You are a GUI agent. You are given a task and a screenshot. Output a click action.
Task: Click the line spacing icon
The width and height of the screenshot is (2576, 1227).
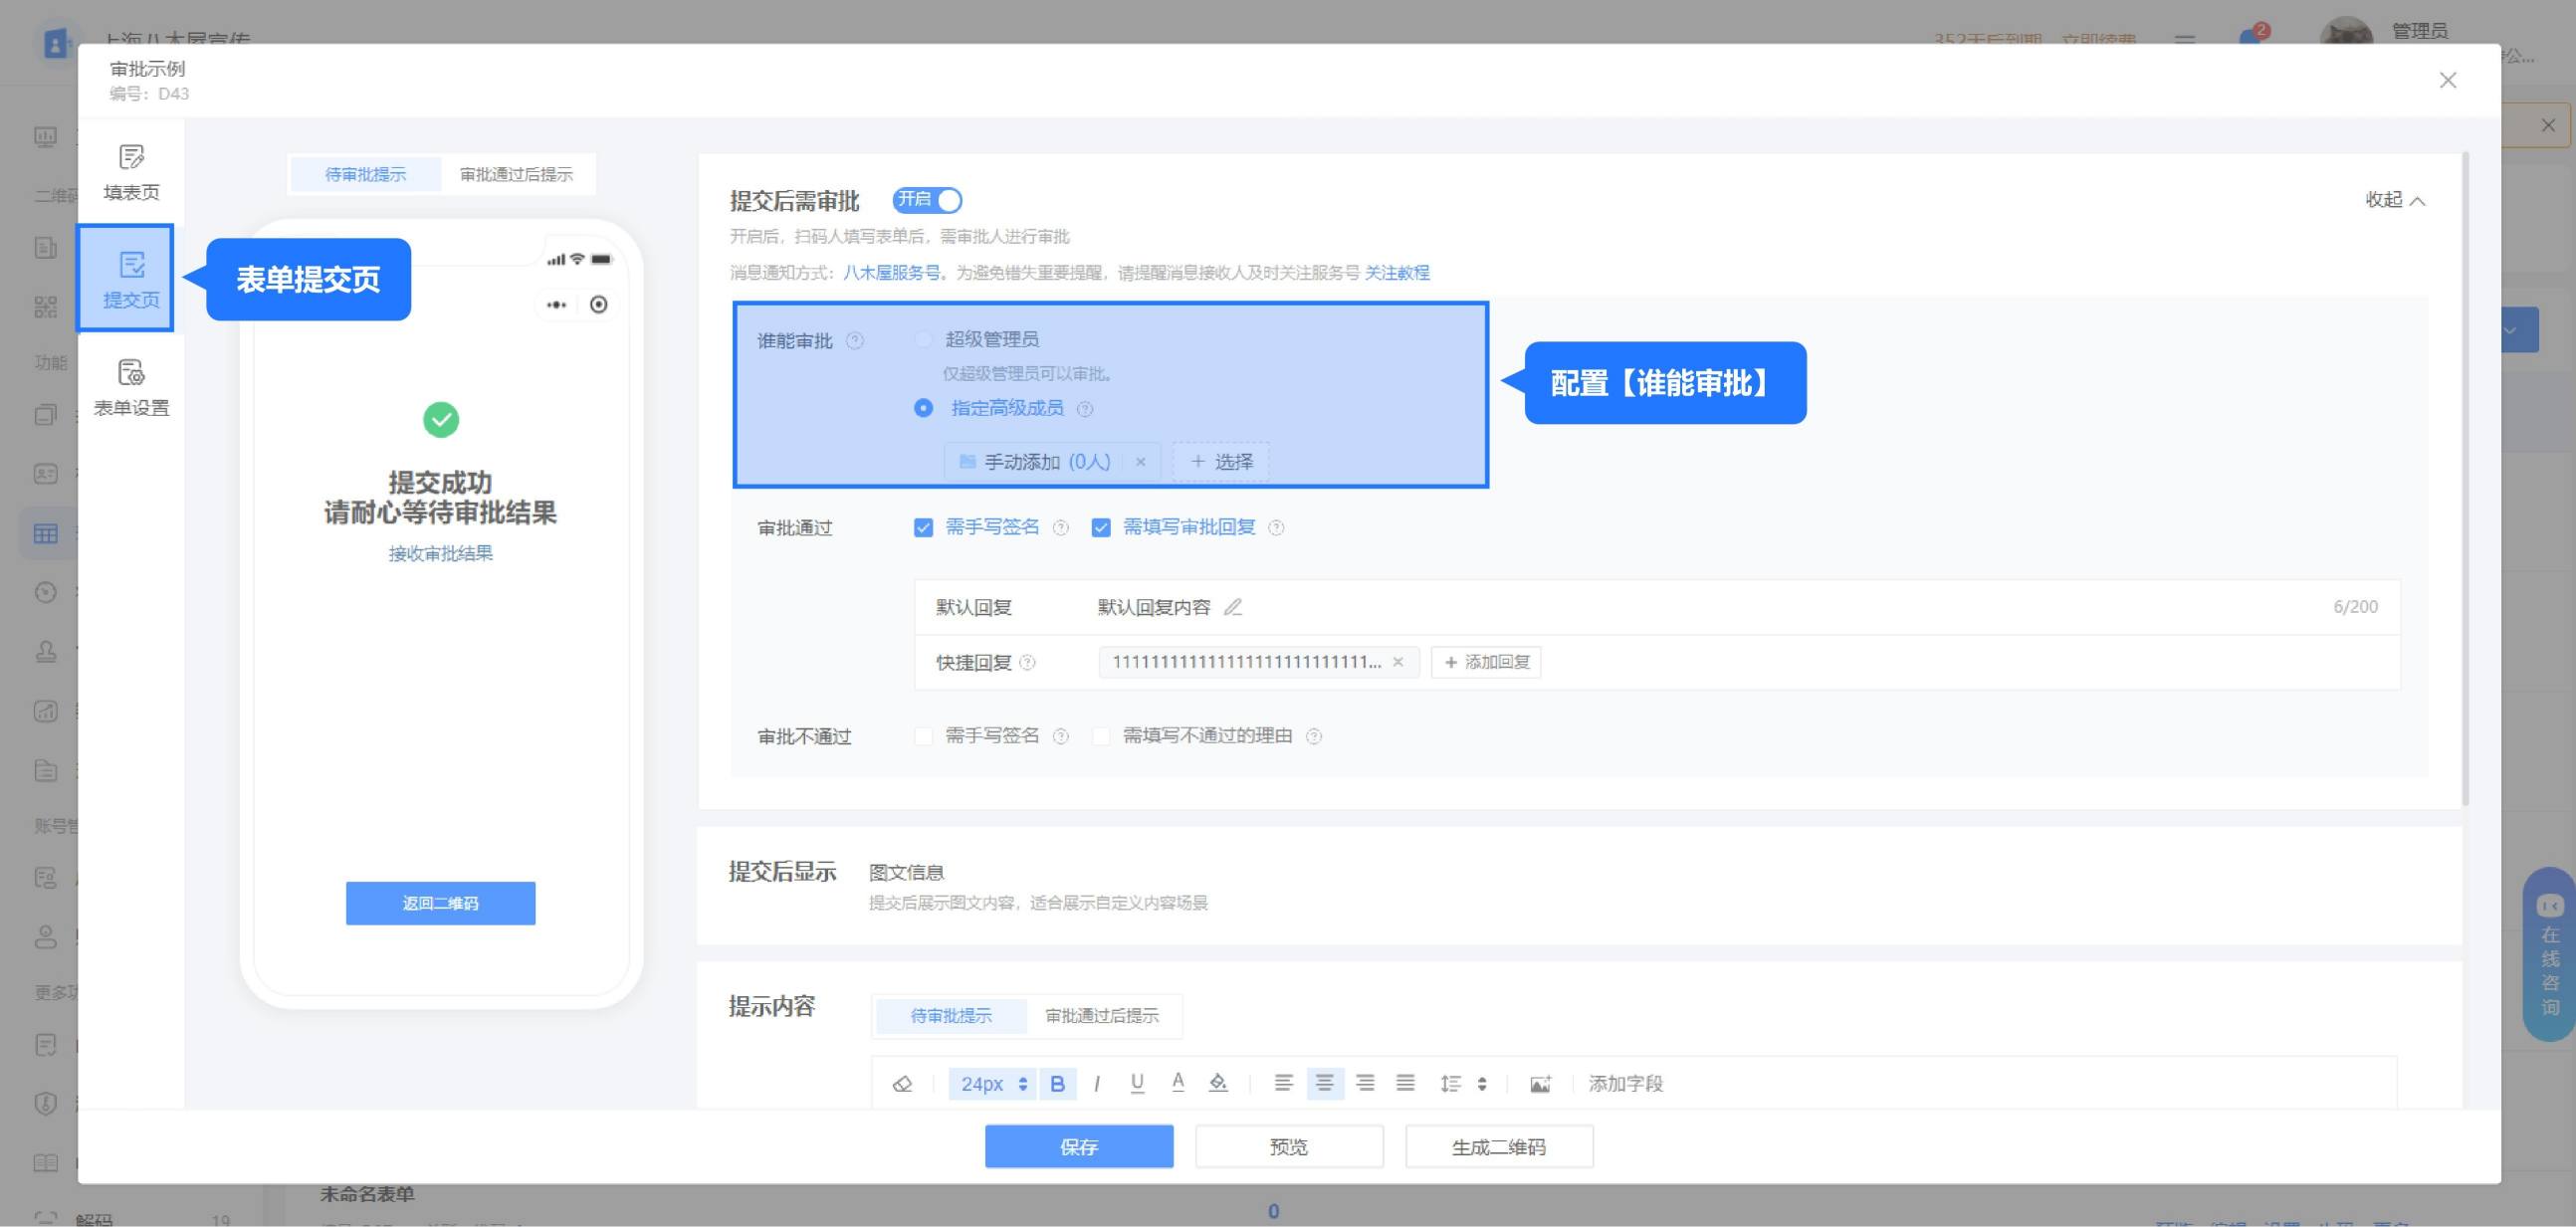click(x=1451, y=1084)
